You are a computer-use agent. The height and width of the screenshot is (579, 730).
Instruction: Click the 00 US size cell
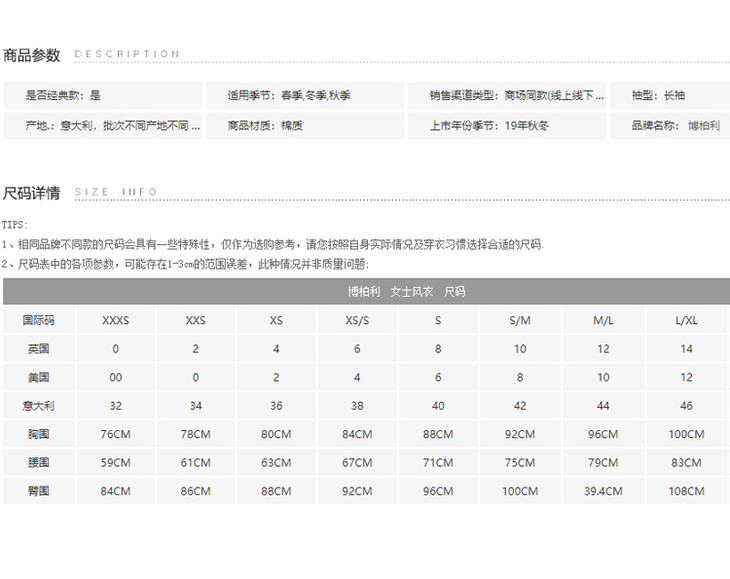115,378
